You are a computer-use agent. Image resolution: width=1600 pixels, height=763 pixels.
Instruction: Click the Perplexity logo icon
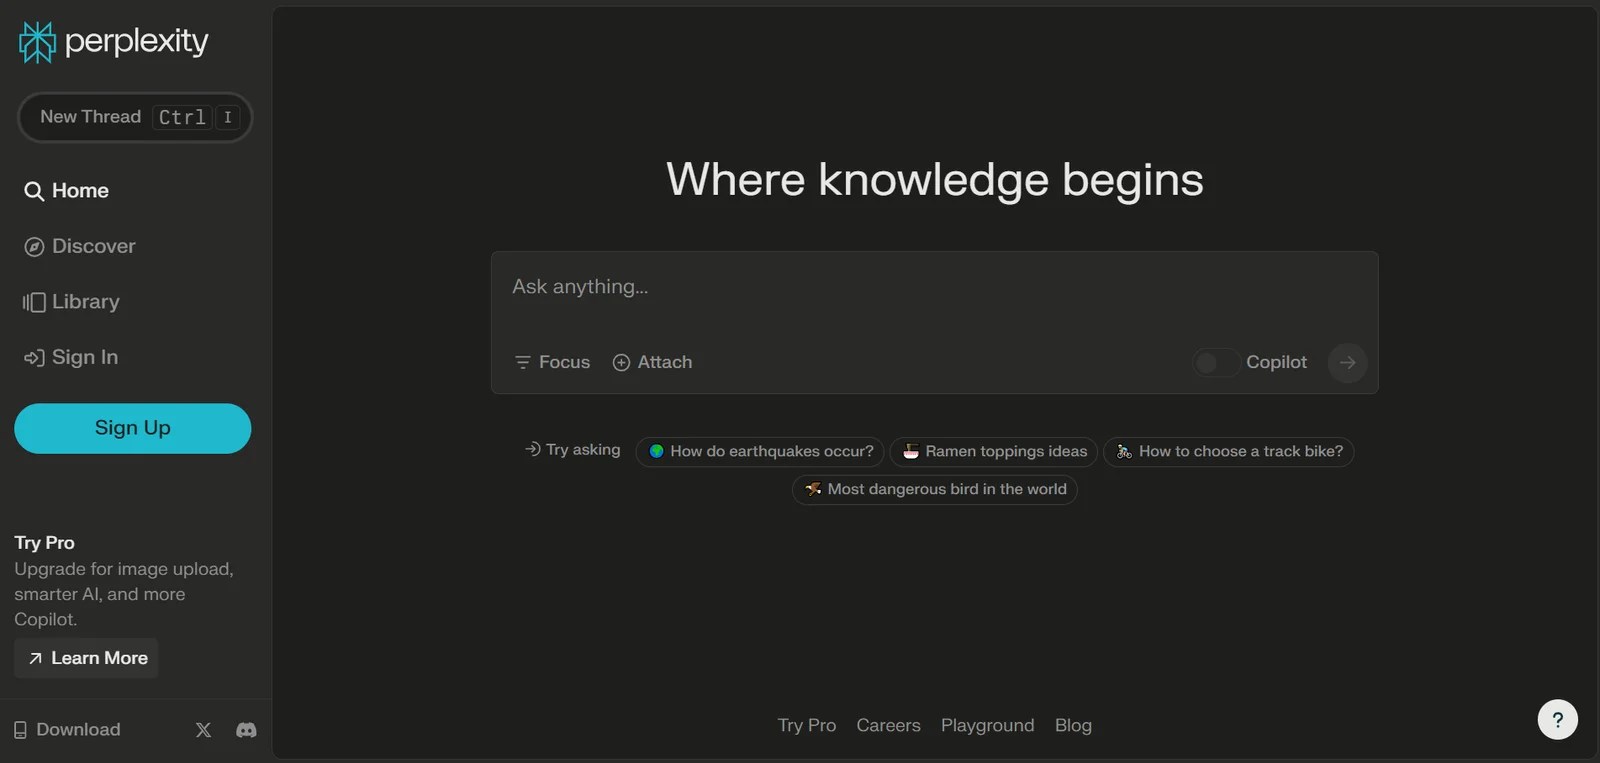(x=38, y=42)
